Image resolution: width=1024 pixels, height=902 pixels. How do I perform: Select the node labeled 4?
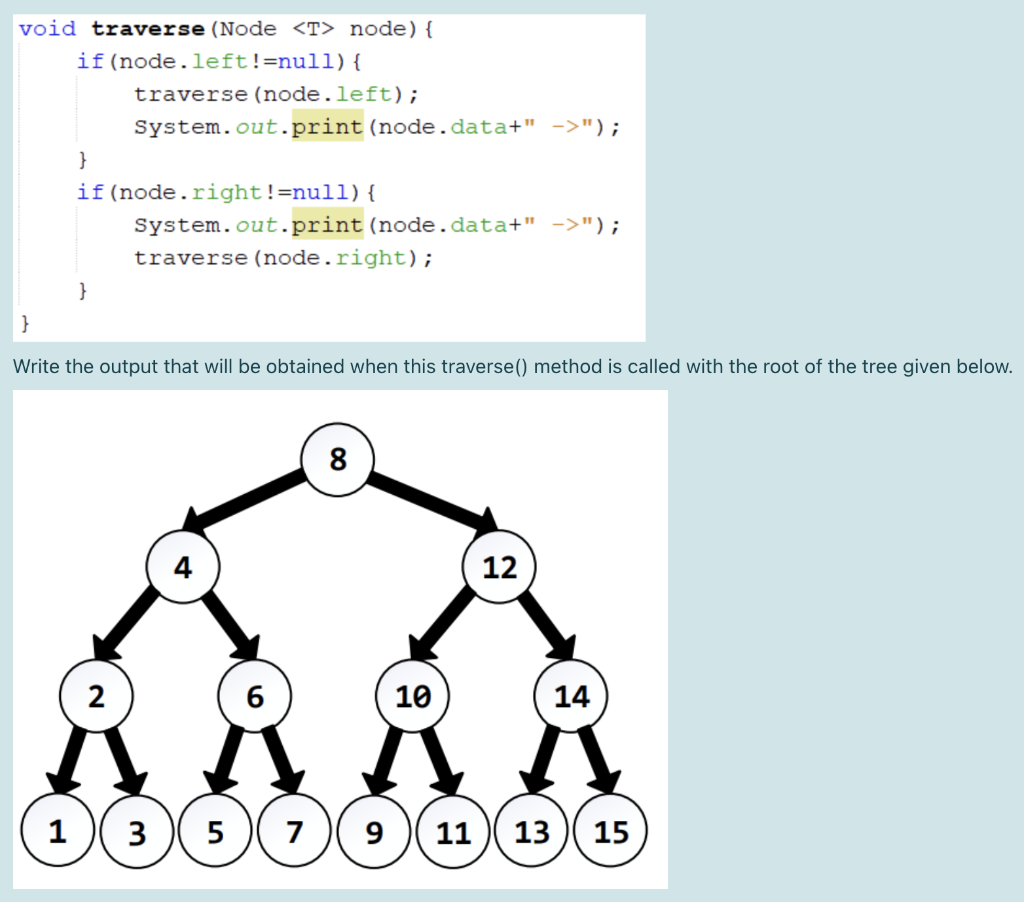pos(183,567)
